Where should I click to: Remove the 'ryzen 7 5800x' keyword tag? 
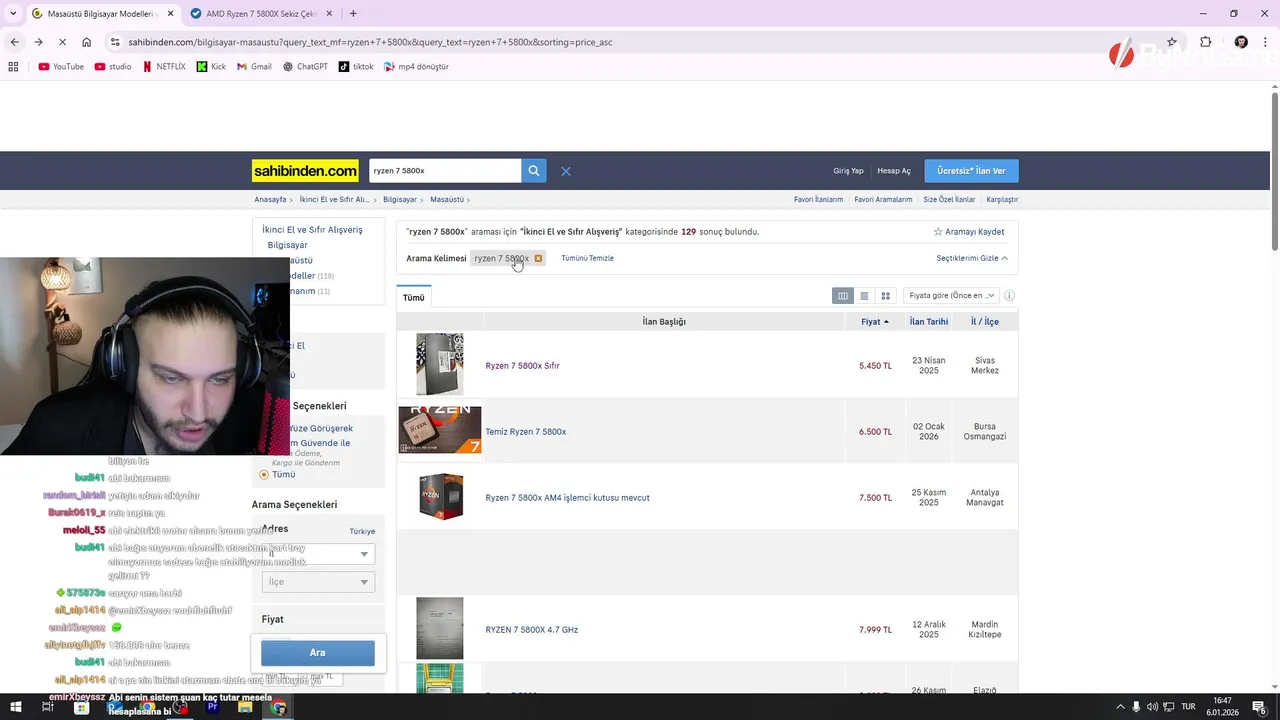pos(538,258)
